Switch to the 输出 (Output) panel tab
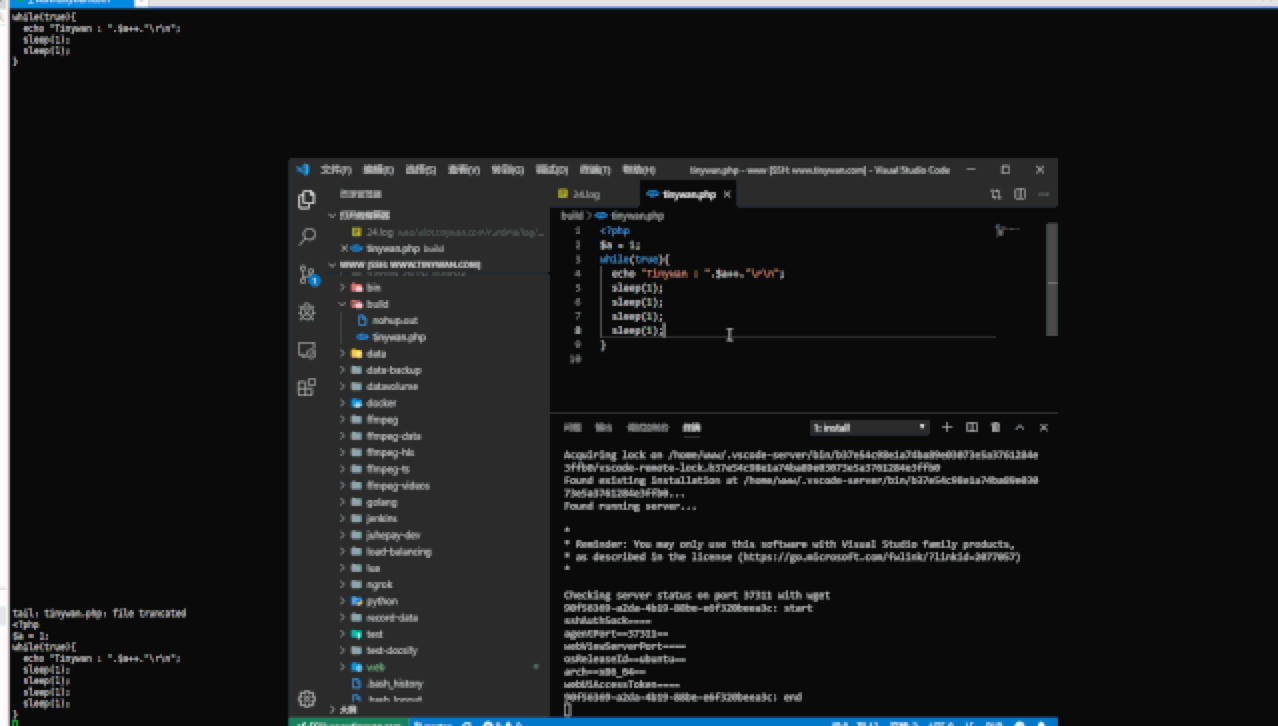Viewport: 1278px width, 726px height. pyautogui.click(x=603, y=428)
